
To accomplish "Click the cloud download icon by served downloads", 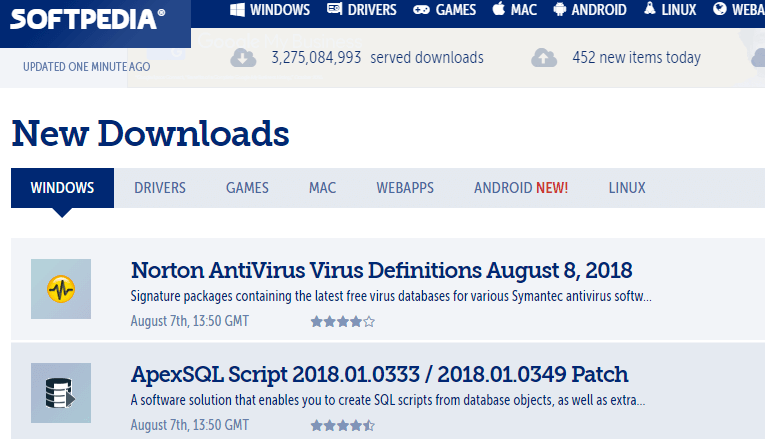I will [x=243, y=58].
